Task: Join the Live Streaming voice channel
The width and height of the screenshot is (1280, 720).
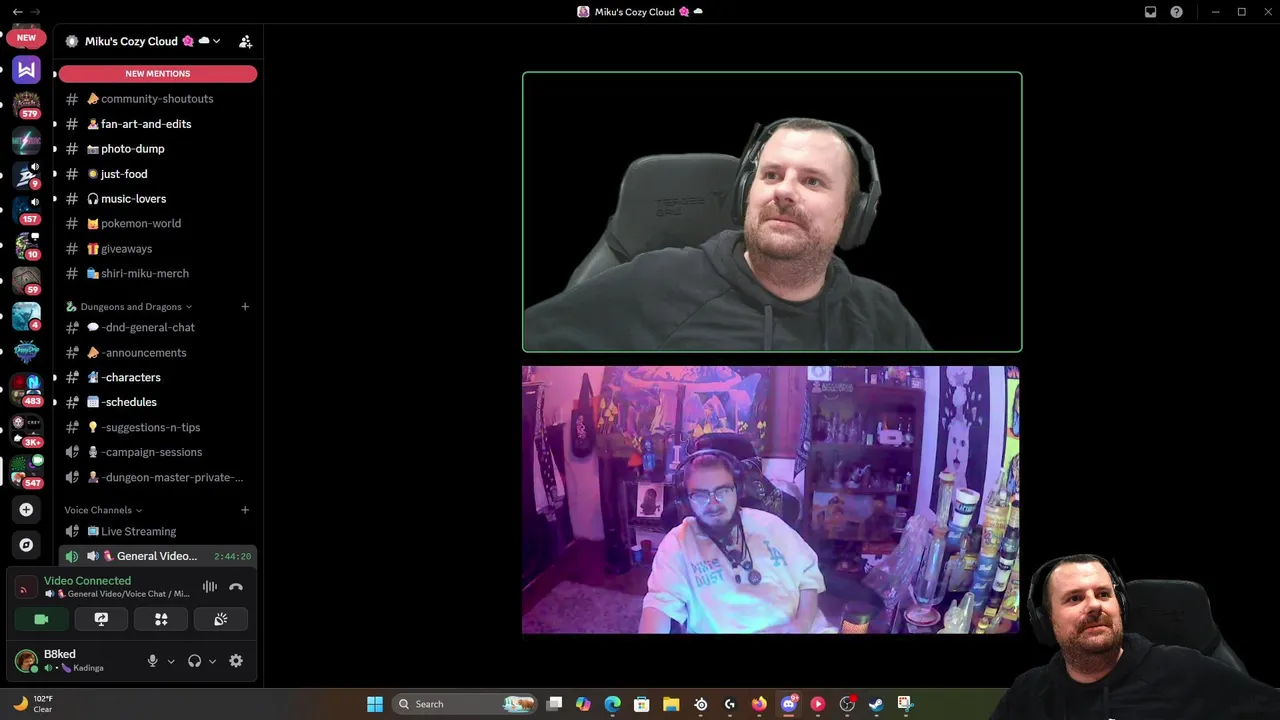Action: [x=158, y=532]
